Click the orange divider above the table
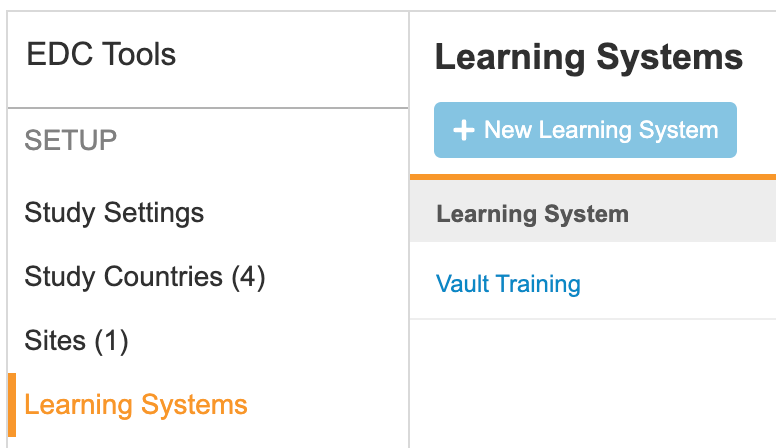776x448 pixels. tap(592, 177)
